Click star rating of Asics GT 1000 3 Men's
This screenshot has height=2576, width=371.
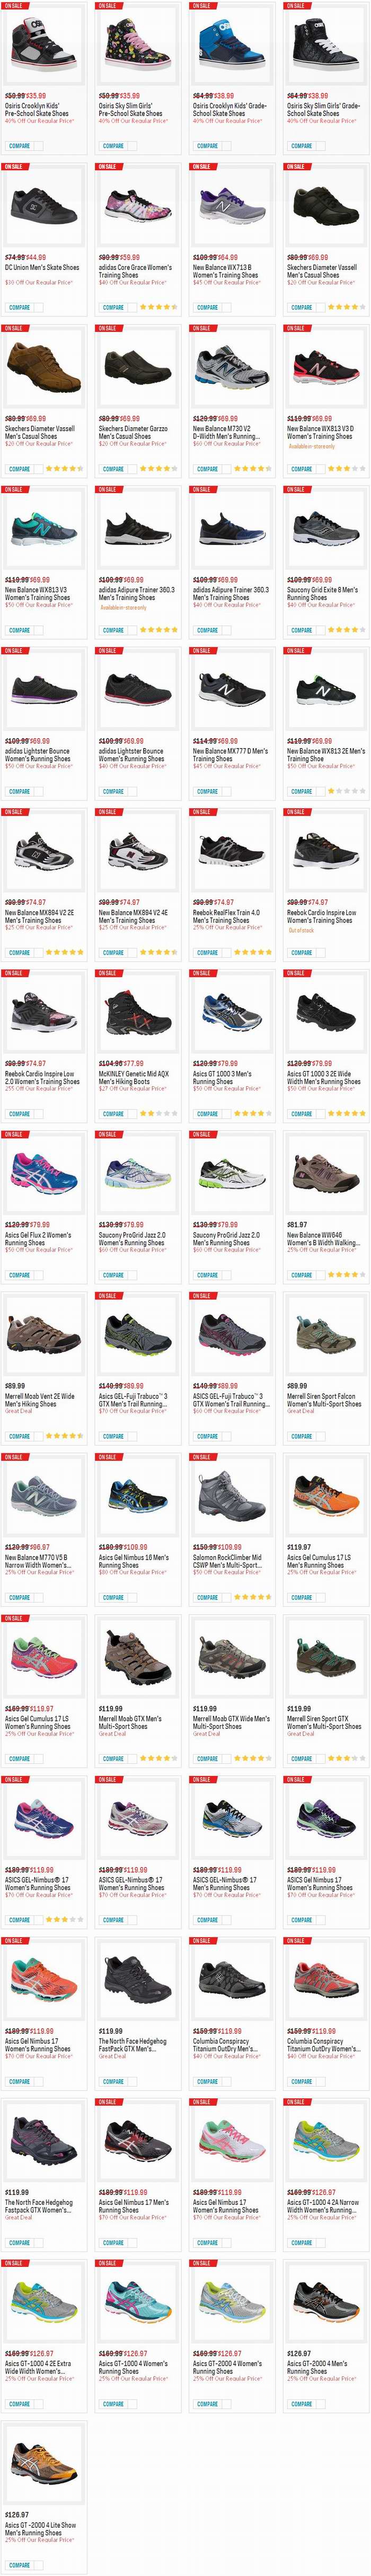(x=252, y=1113)
